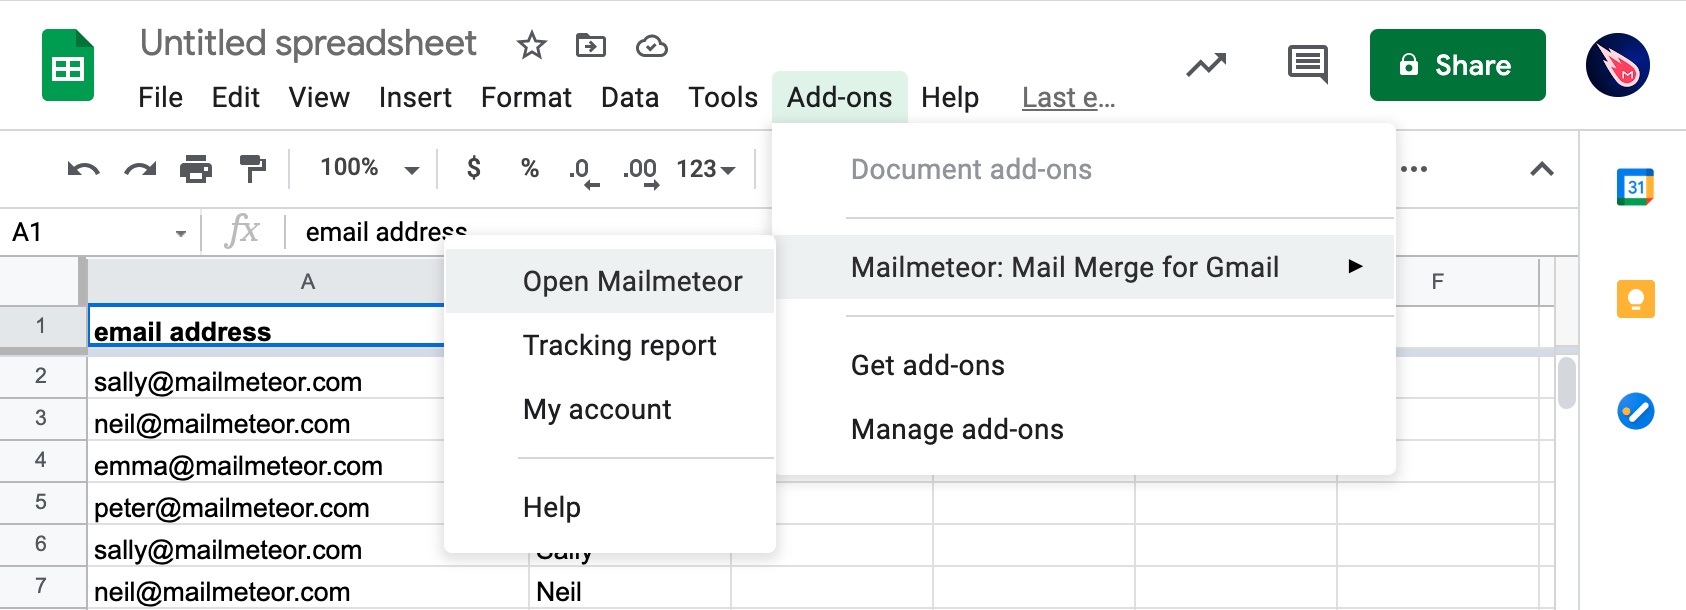Star the Untitled spreadsheet
Image resolution: width=1686 pixels, height=610 pixels.
tap(531, 45)
